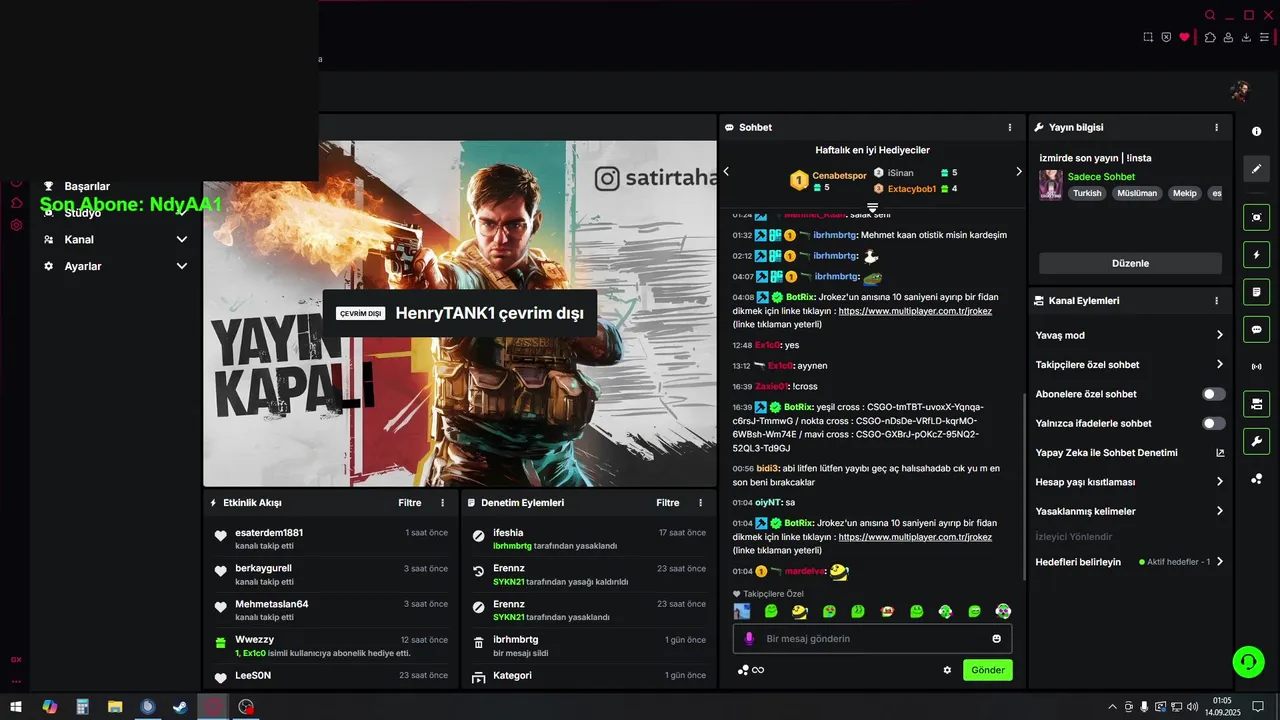1280x720 pixels.
Task: Open the Sohbet panel three-dot menu
Action: tap(1010, 128)
